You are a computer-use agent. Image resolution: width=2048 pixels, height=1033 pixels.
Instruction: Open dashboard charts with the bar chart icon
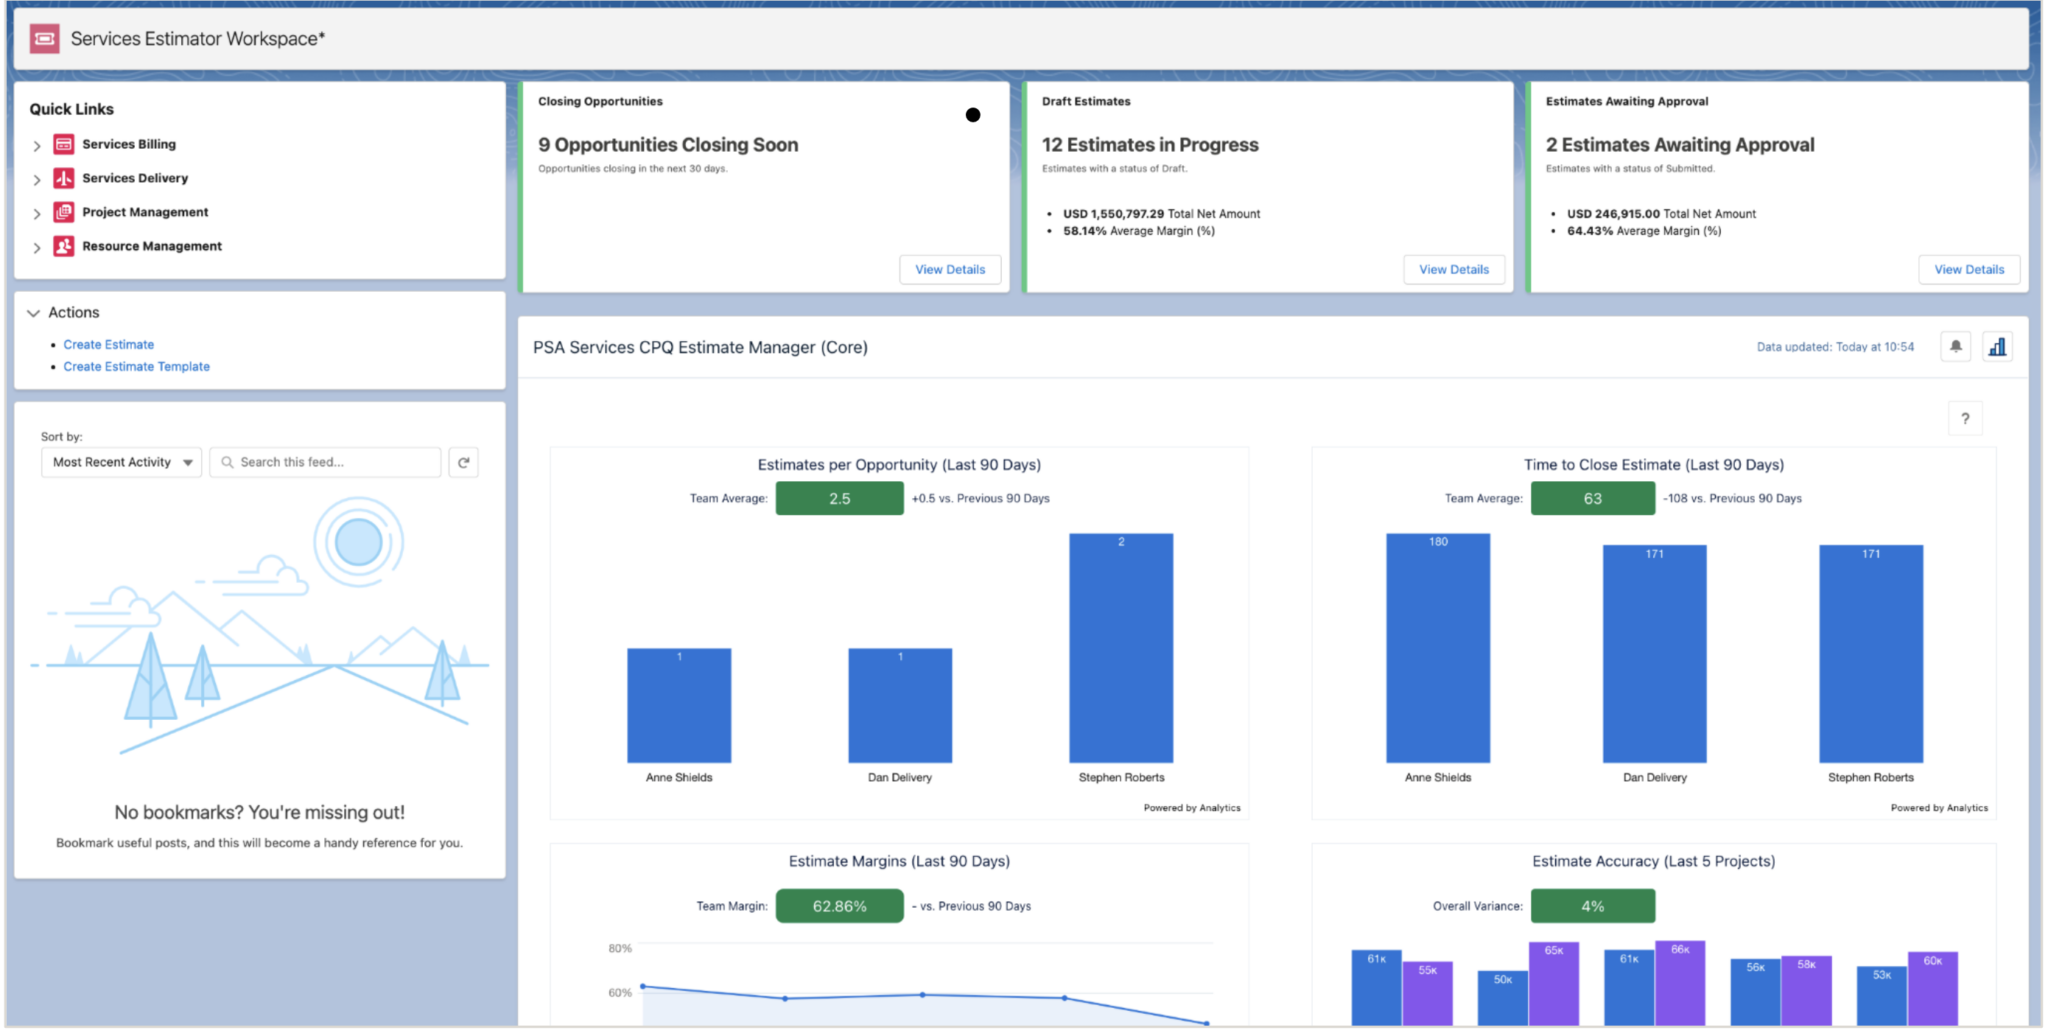tap(1997, 346)
